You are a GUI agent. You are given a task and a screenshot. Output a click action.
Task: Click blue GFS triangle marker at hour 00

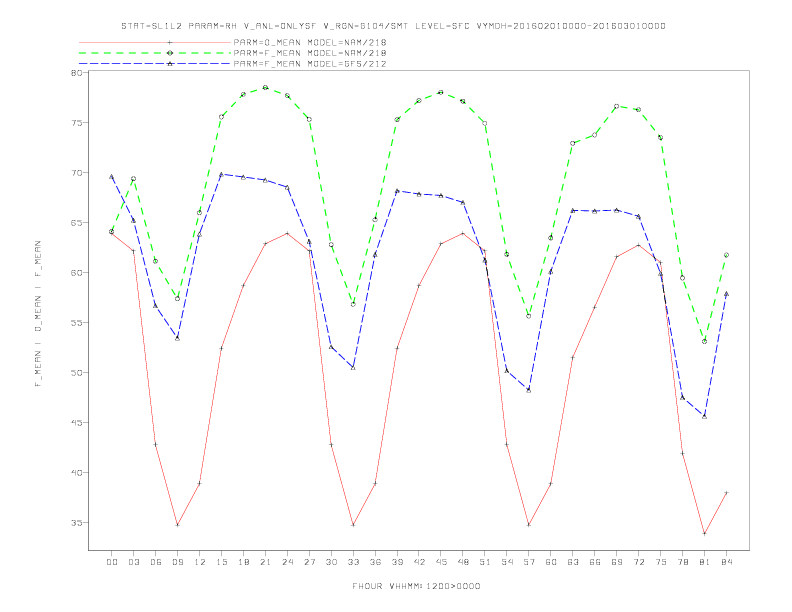(112, 177)
